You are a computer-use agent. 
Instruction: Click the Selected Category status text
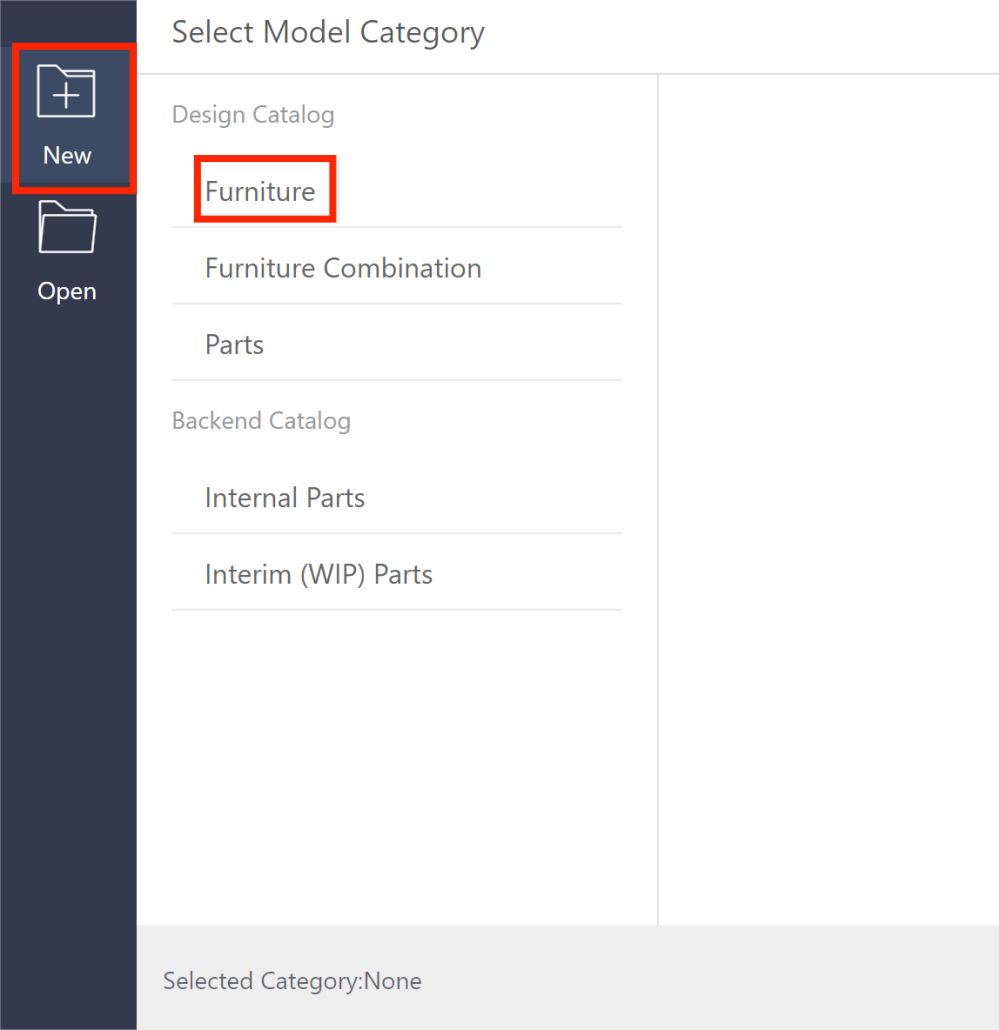(262, 981)
